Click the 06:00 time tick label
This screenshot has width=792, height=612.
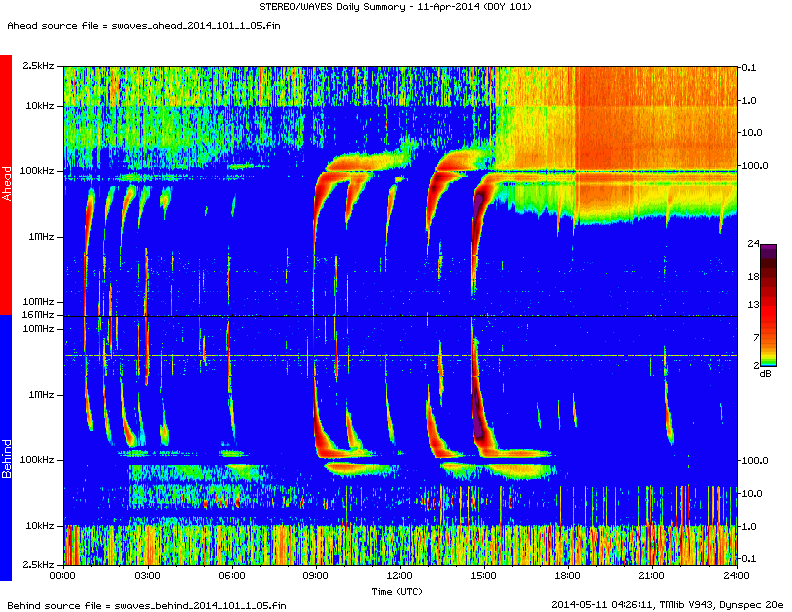pyautogui.click(x=232, y=575)
